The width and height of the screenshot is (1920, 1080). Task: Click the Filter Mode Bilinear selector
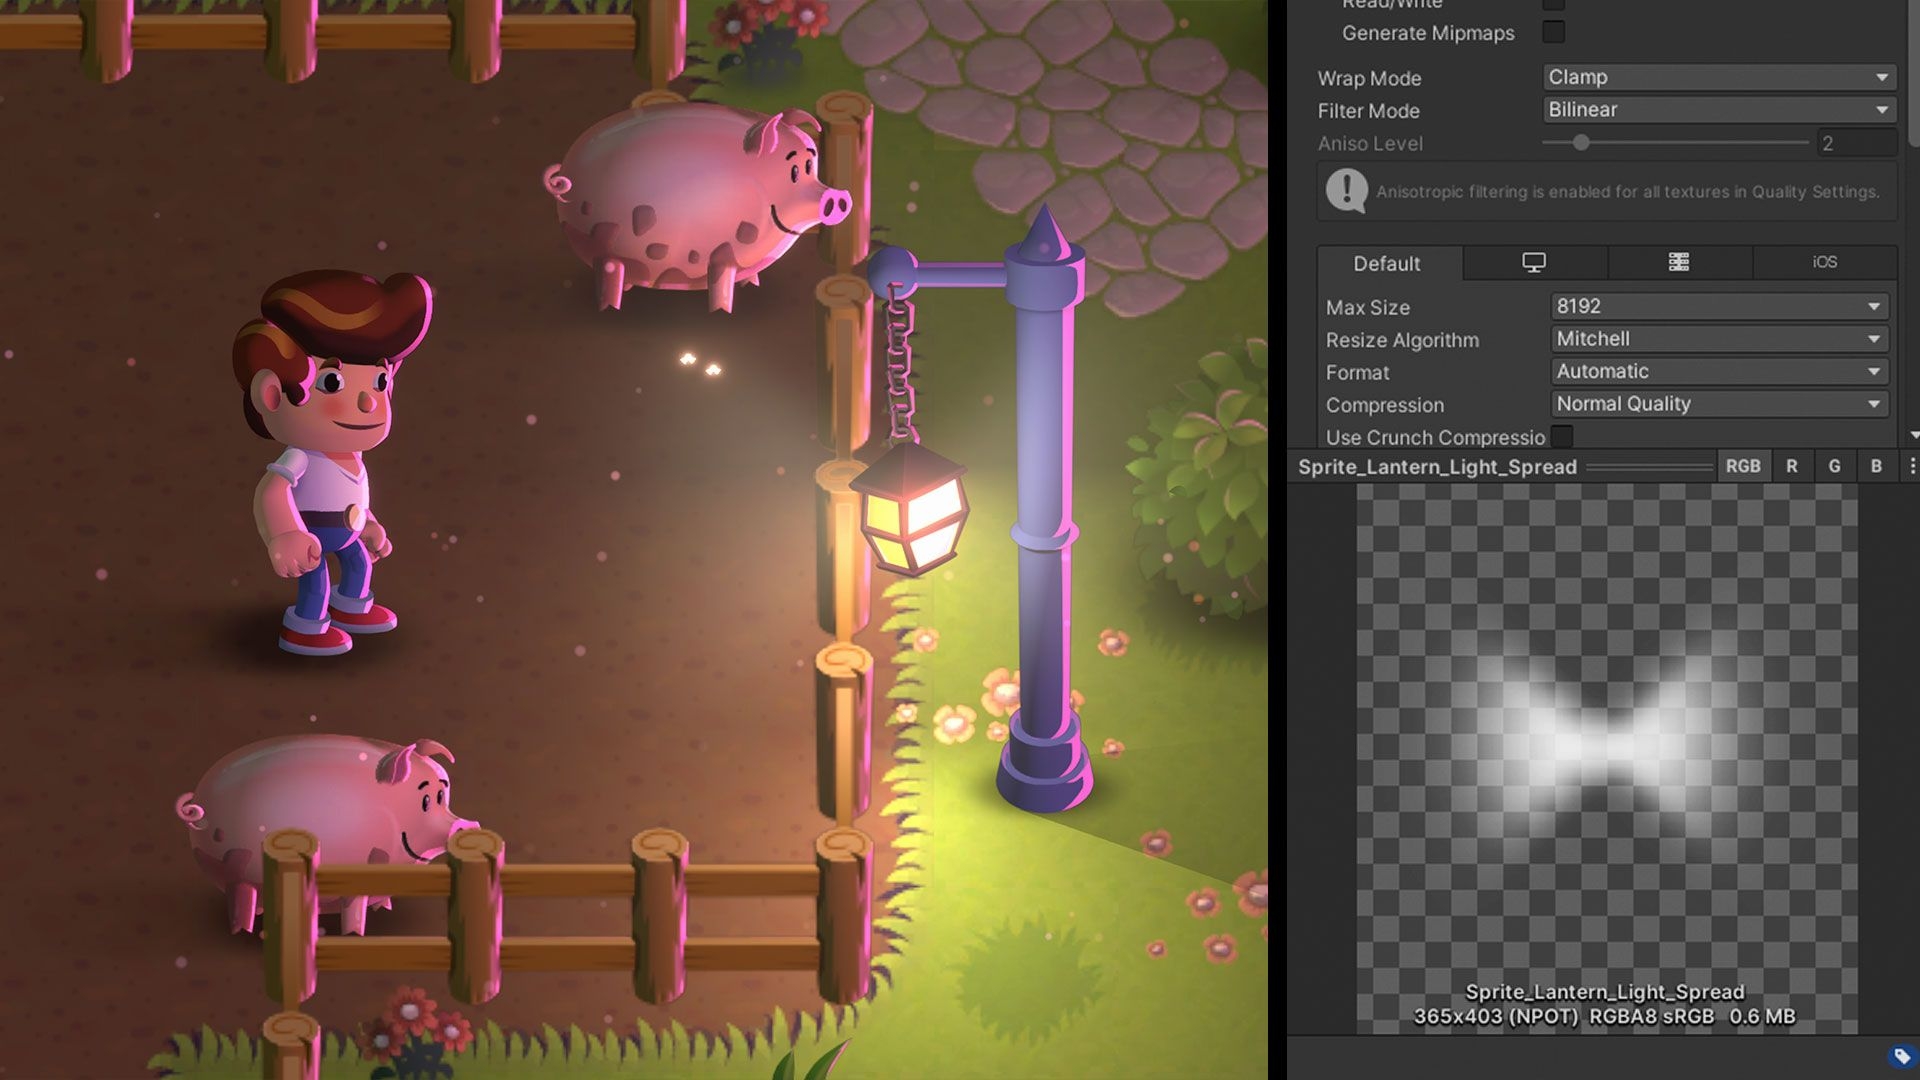(x=1714, y=109)
